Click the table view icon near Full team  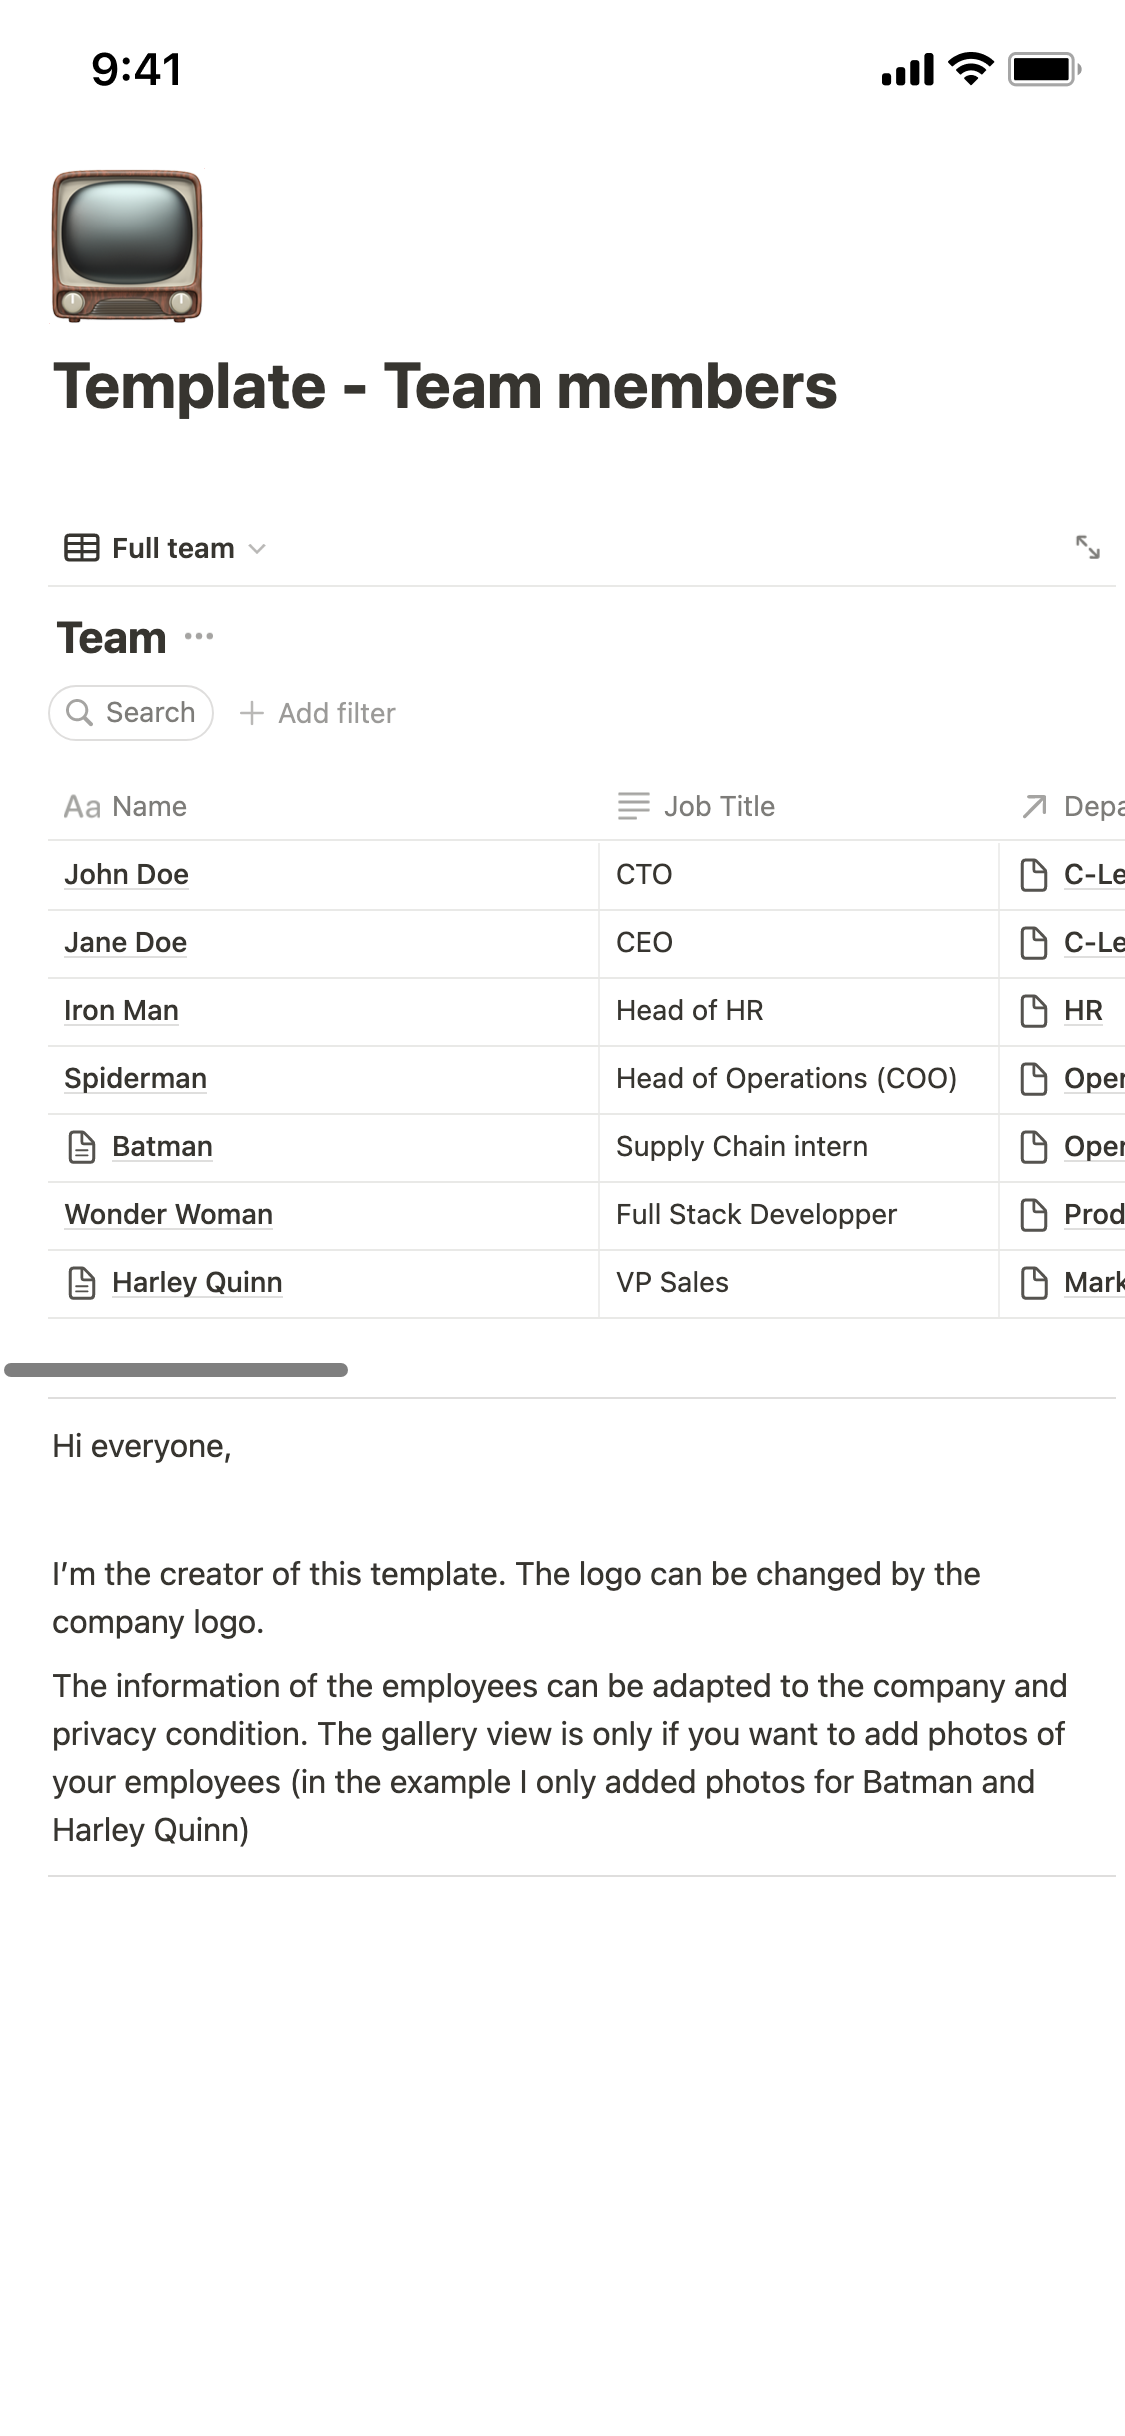[82, 548]
